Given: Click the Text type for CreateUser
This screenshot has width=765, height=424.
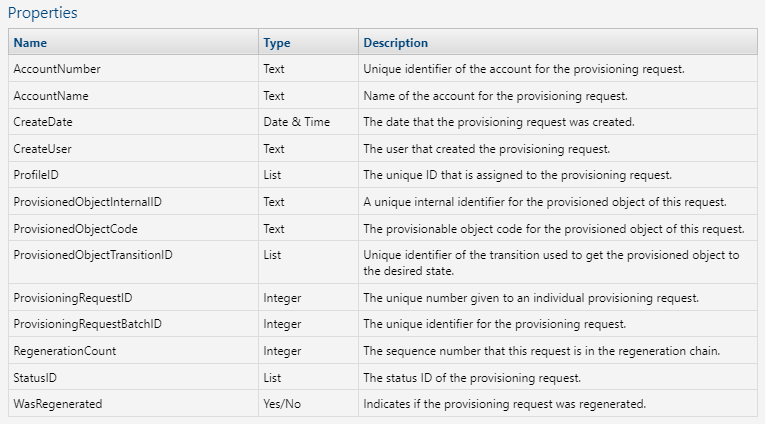Looking at the screenshot, I should click(x=274, y=149).
